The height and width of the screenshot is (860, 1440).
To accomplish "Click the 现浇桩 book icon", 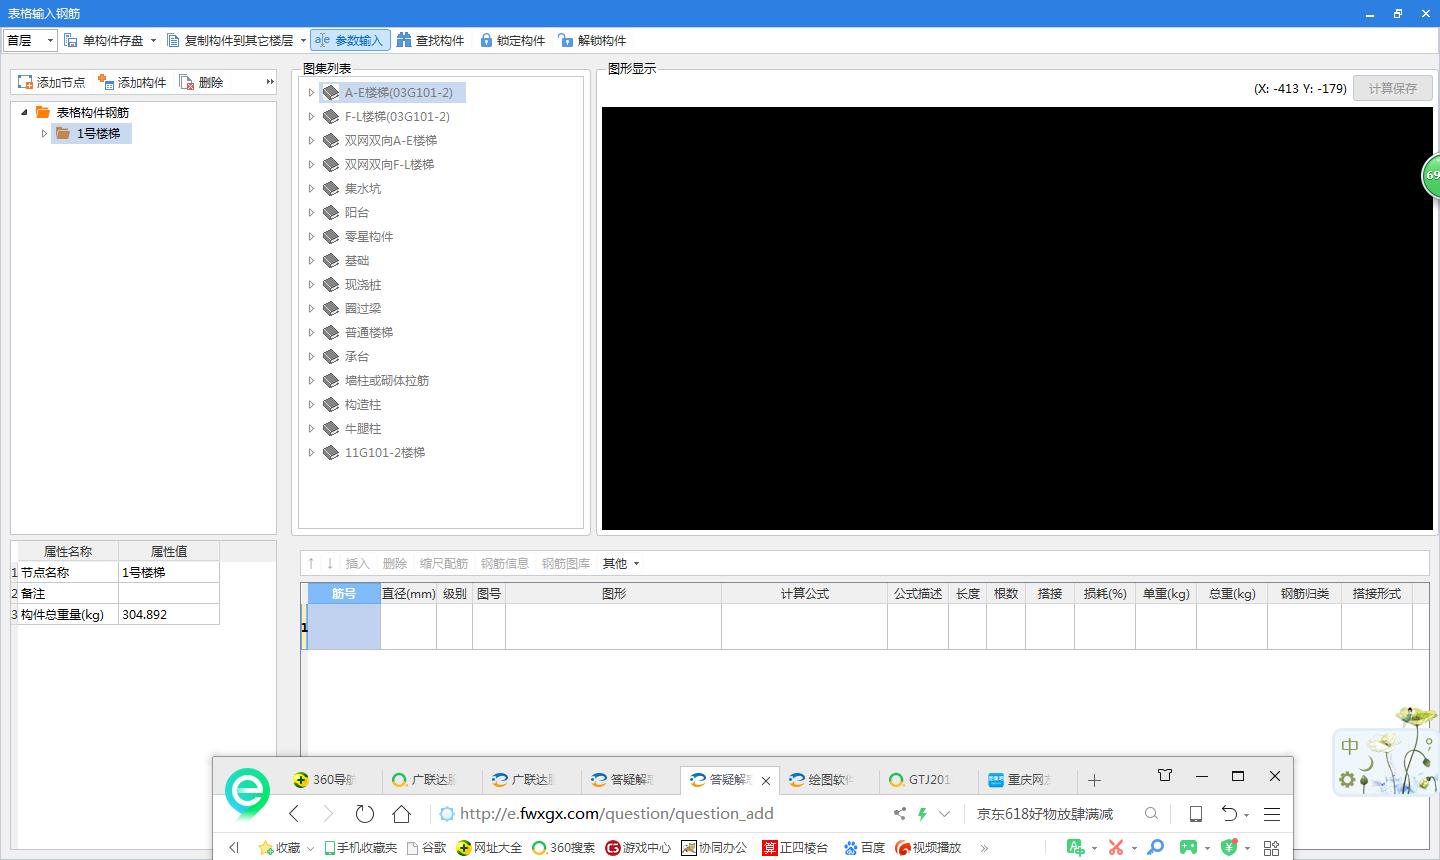I will (x=330, y=284).
